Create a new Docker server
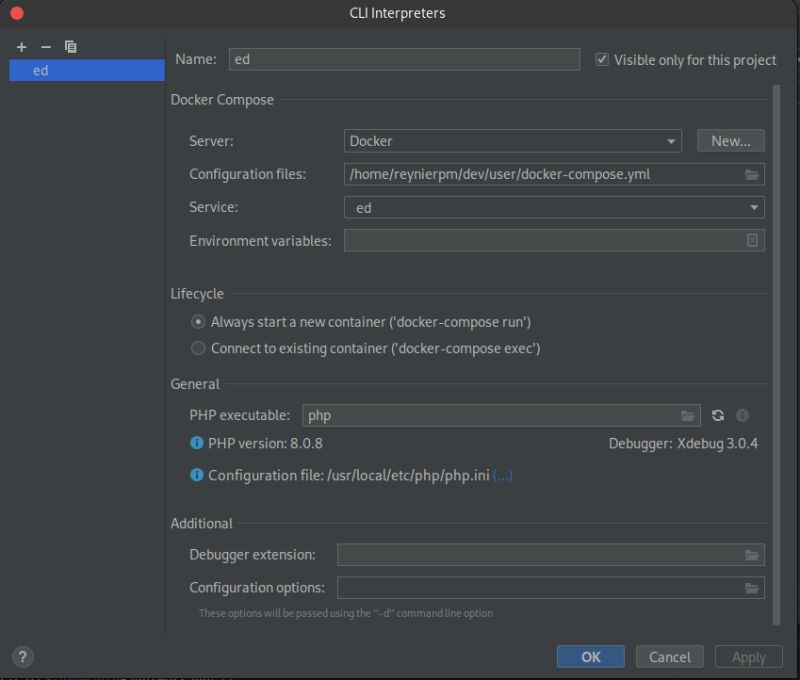800x680 pixels. click(729, 141)
